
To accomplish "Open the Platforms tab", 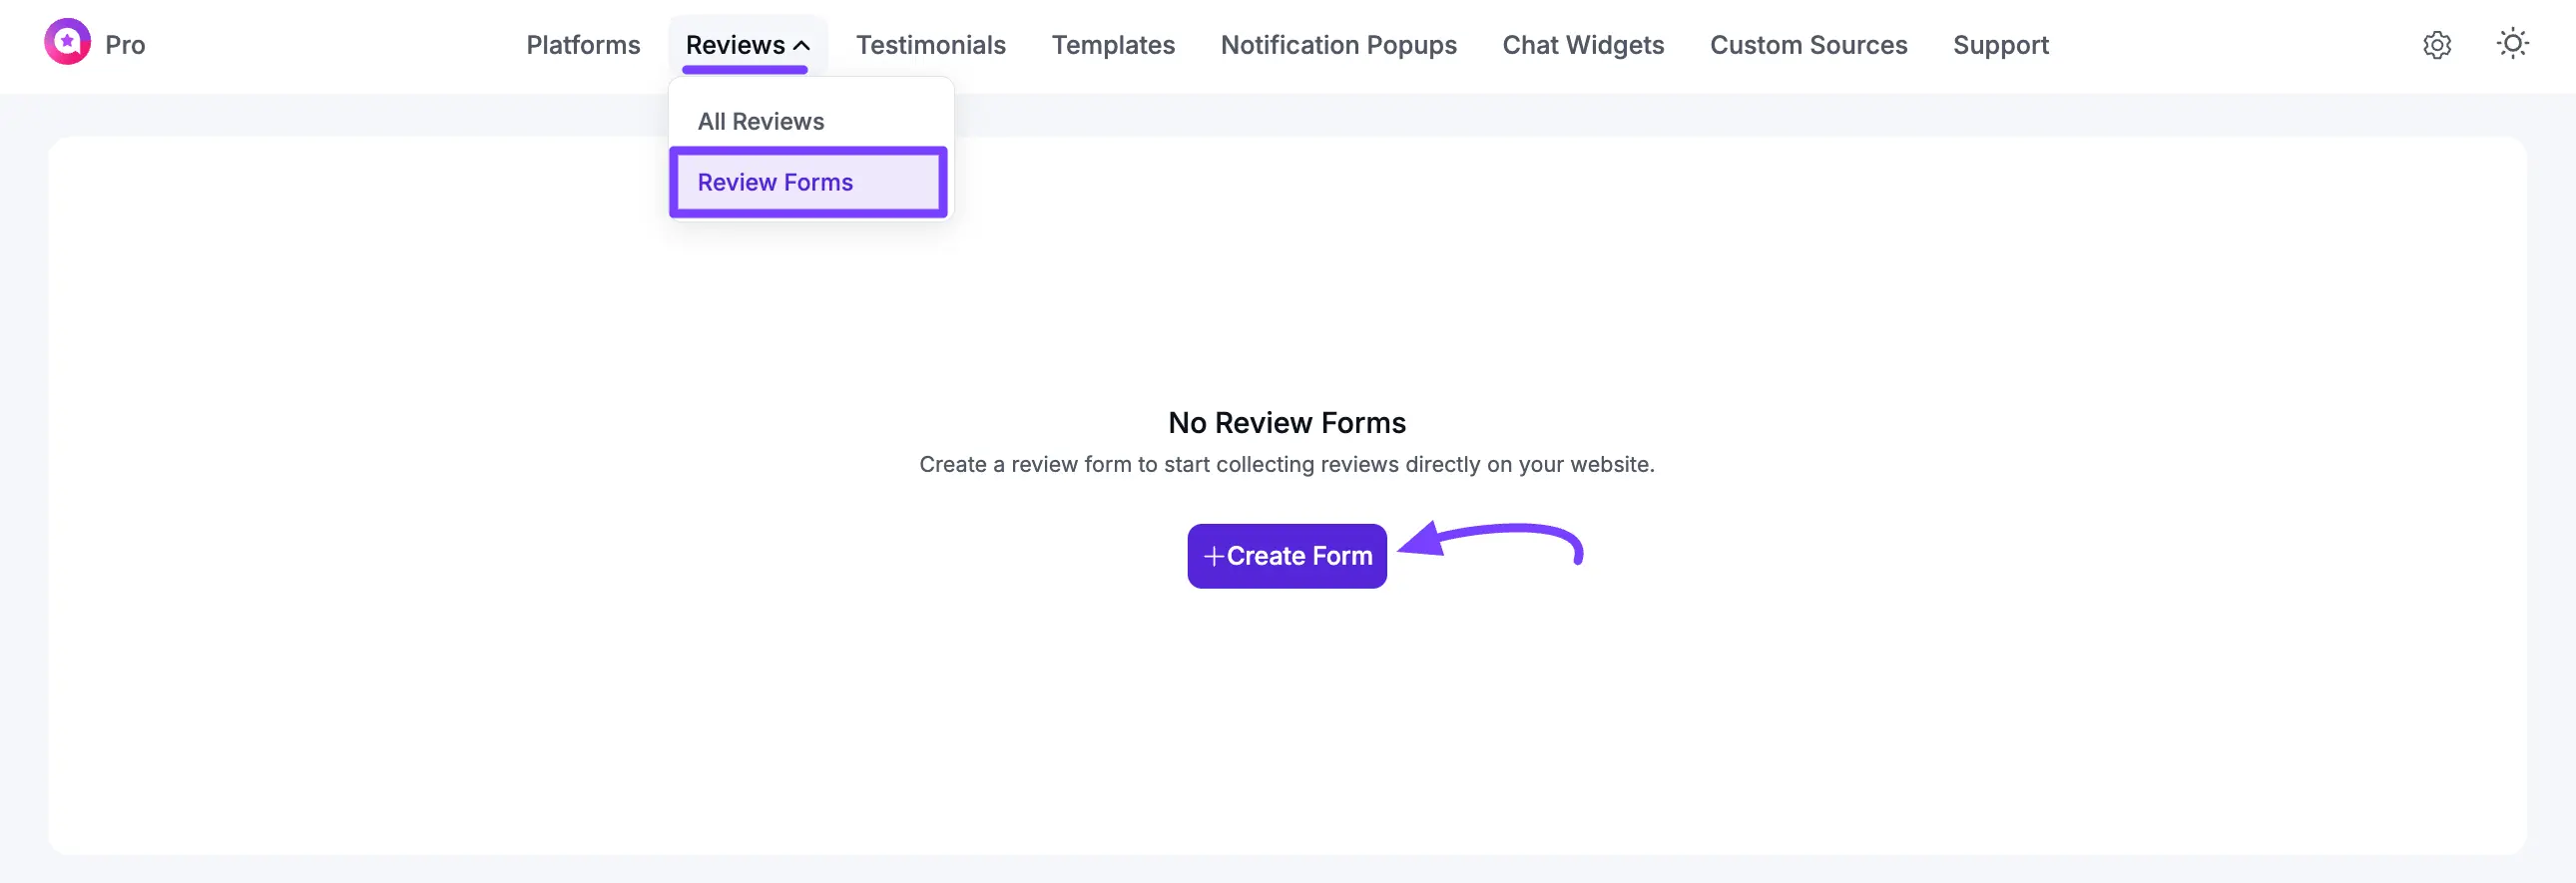I will pyautogui.click(x=583, y=45).
